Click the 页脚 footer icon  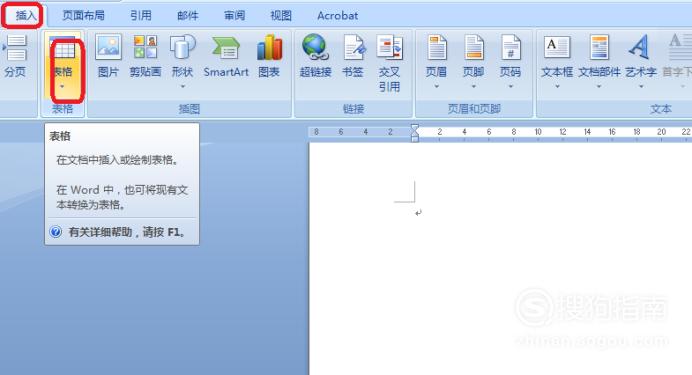pyautogui.click(x=474, y=48)
